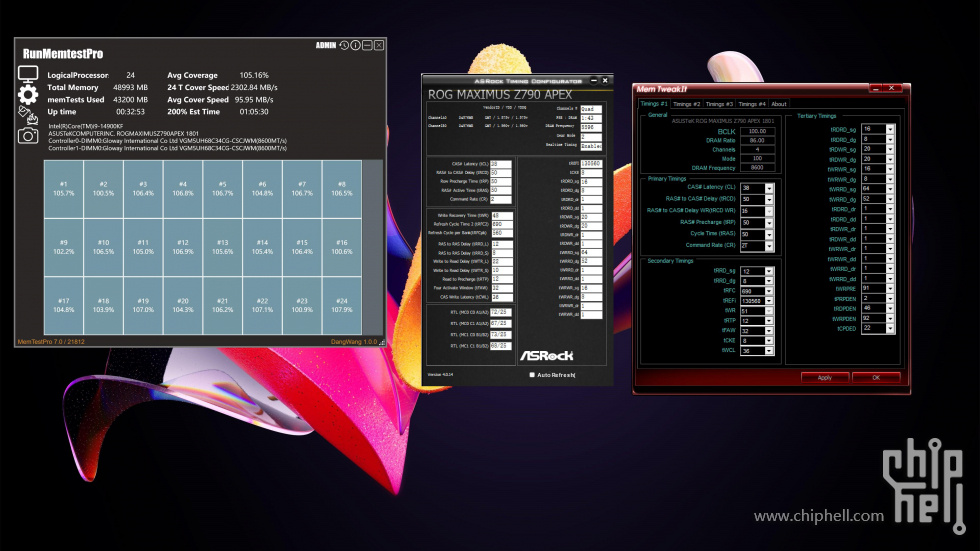Open RunMemtestPro settings gear icon
The image size is (980, 551).
[x=28, y=95]
